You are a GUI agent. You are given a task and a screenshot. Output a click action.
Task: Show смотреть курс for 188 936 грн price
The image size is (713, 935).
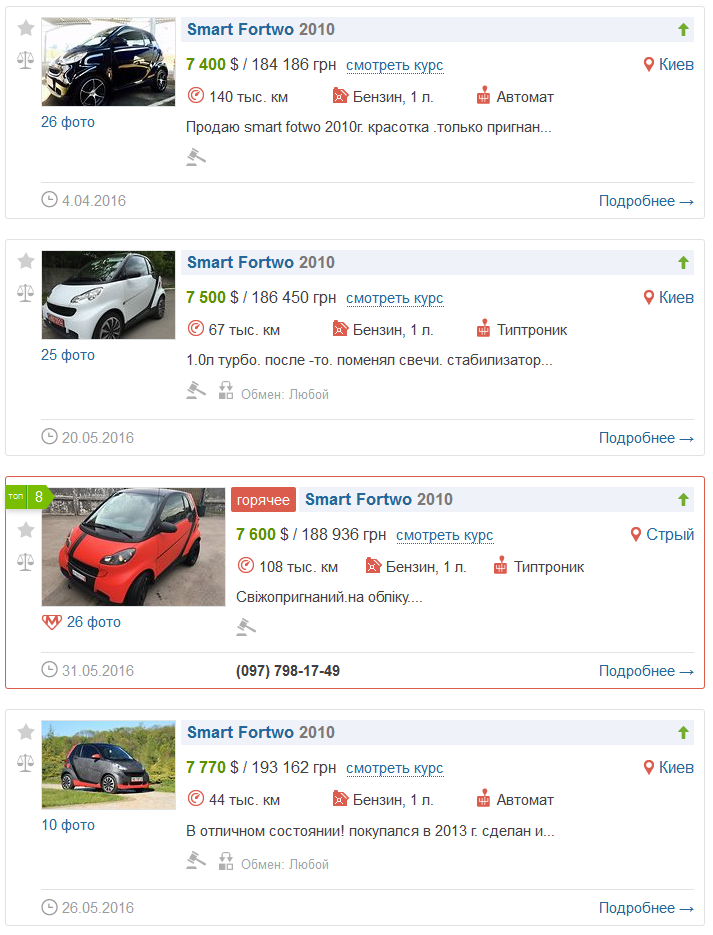click(x=444, y=535)
